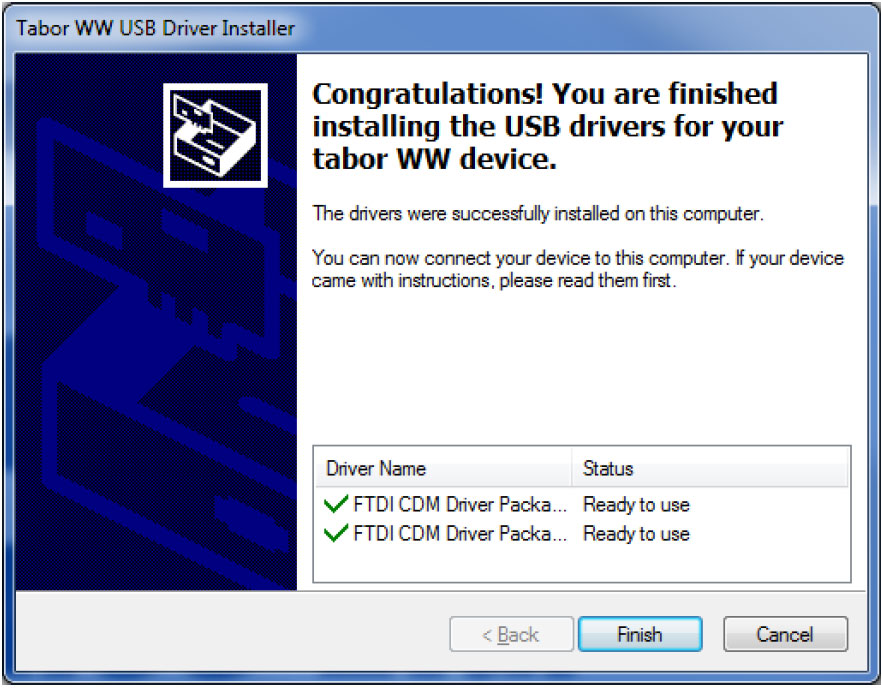Click the blue decorative sidebar graphic
Viewport: 882px width, 688px height.
click(156, 322)
